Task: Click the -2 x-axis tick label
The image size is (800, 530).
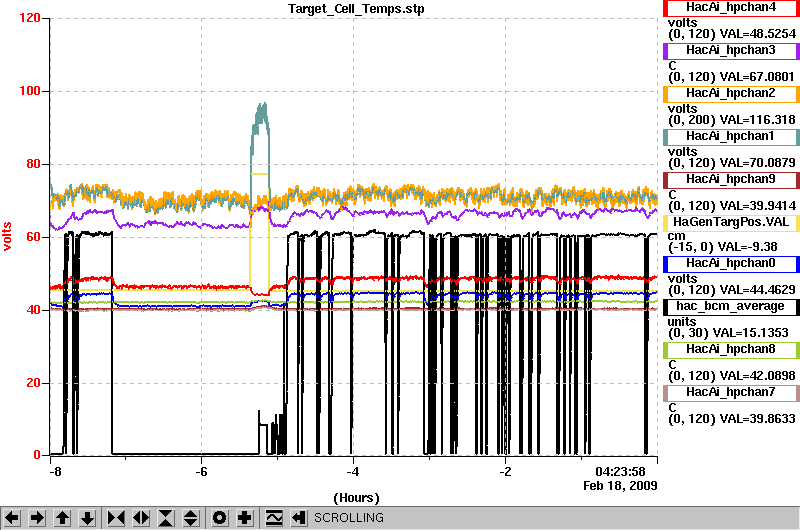Action: pos(505,472)
